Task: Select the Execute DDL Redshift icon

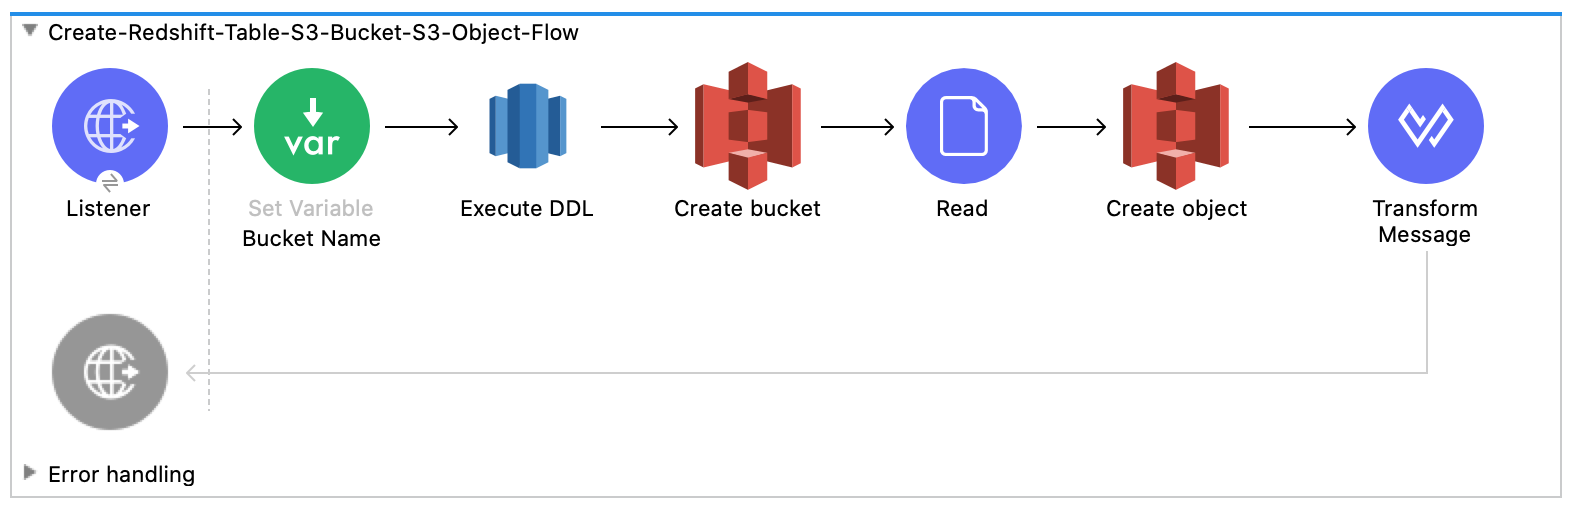Action: (527, 126)
